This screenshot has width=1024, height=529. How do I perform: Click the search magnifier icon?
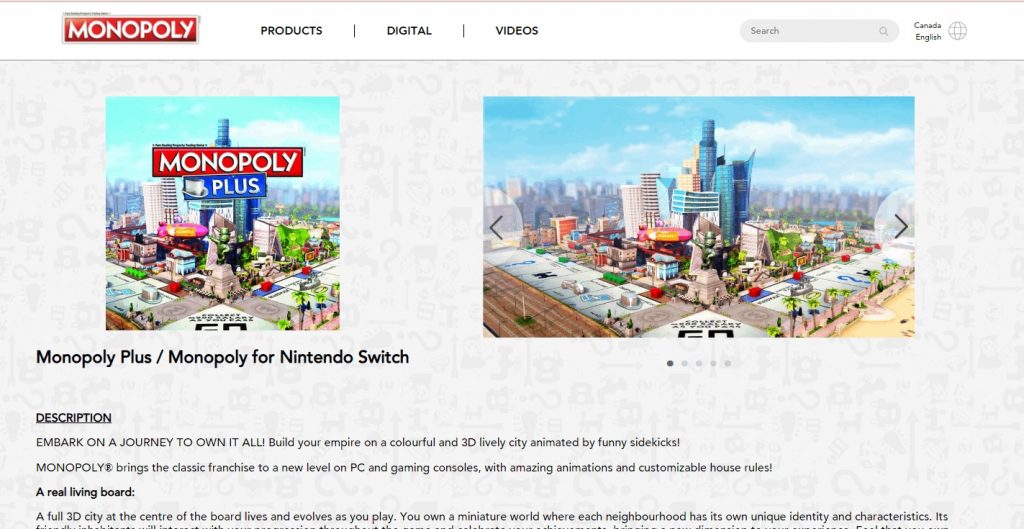coord(883,31)
